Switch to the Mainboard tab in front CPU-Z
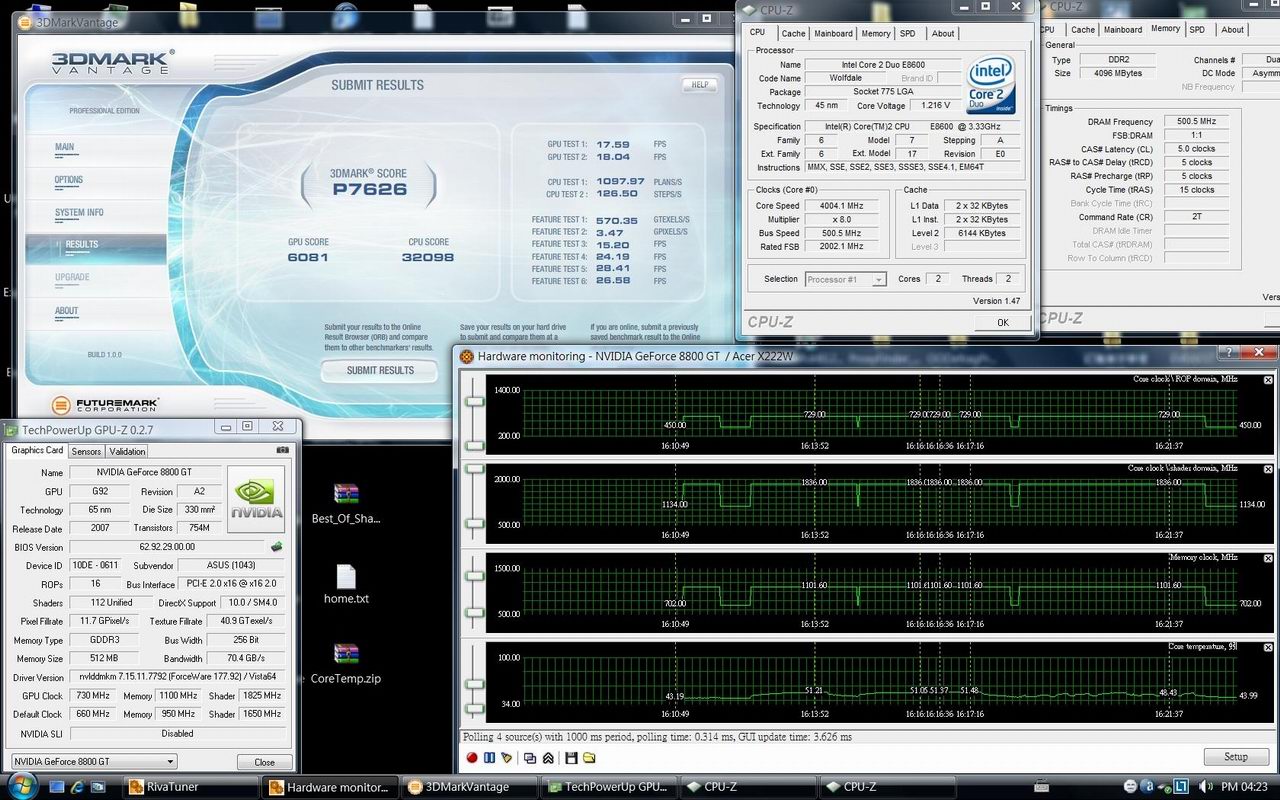The width and height of the screenshot is (1280, 800). coord(833,33)
